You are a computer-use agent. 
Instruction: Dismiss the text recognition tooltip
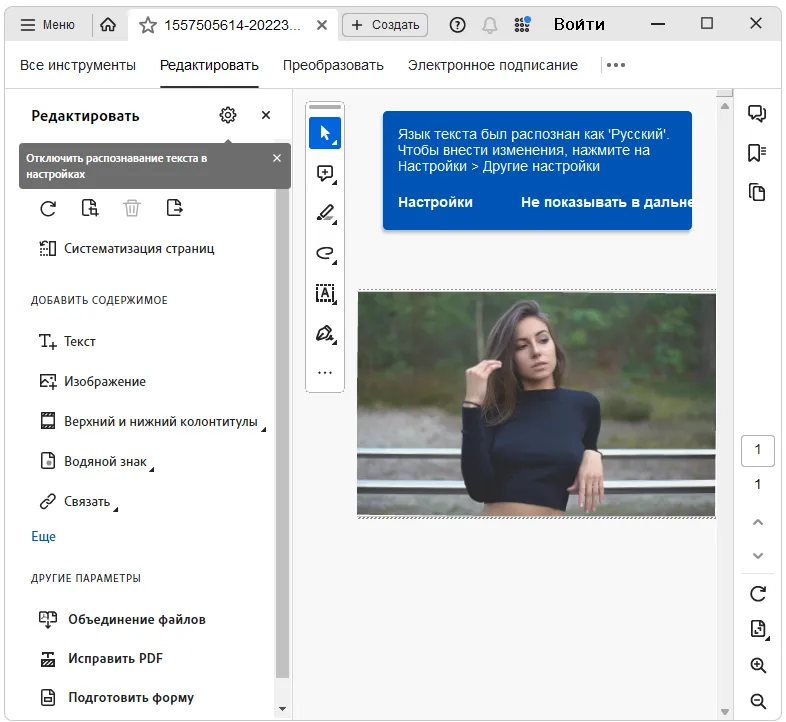pos(277,158)
